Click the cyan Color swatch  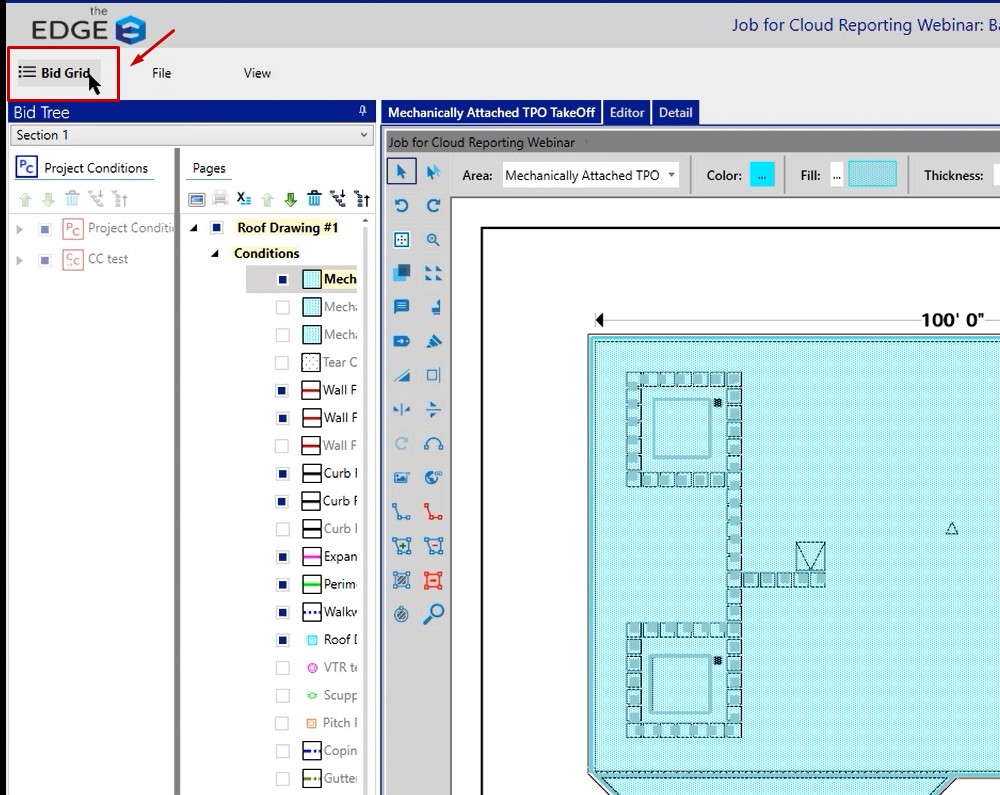pos(761,175)
